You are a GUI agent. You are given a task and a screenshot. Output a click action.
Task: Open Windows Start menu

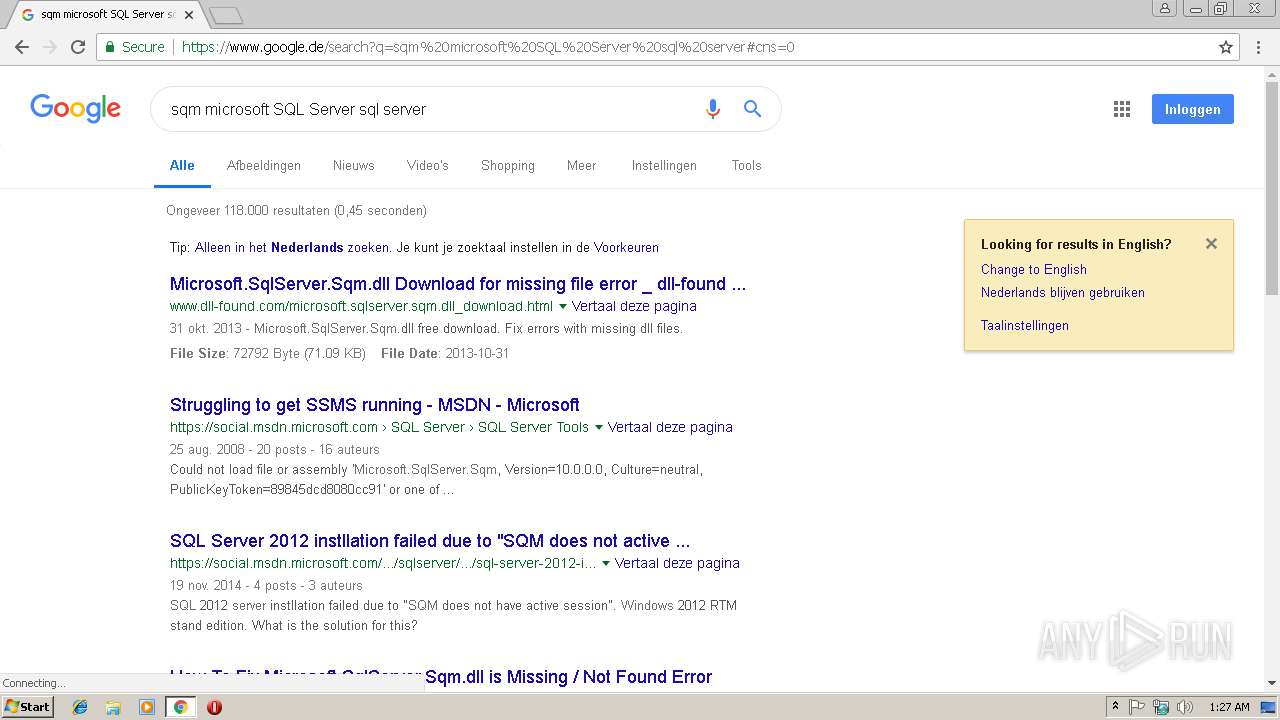pos(28,707)
